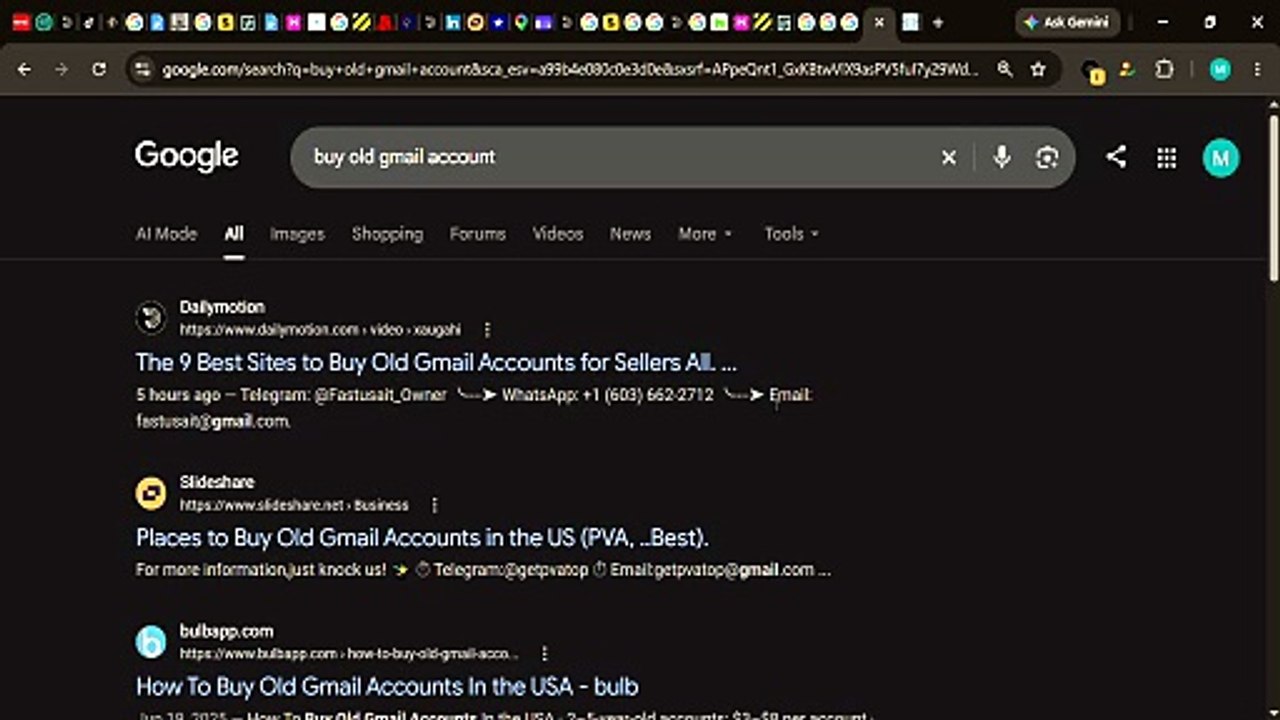Click the Slideshare URL breadcrumb
Viewport: 1280px width, 720px height.
[294, 505]
